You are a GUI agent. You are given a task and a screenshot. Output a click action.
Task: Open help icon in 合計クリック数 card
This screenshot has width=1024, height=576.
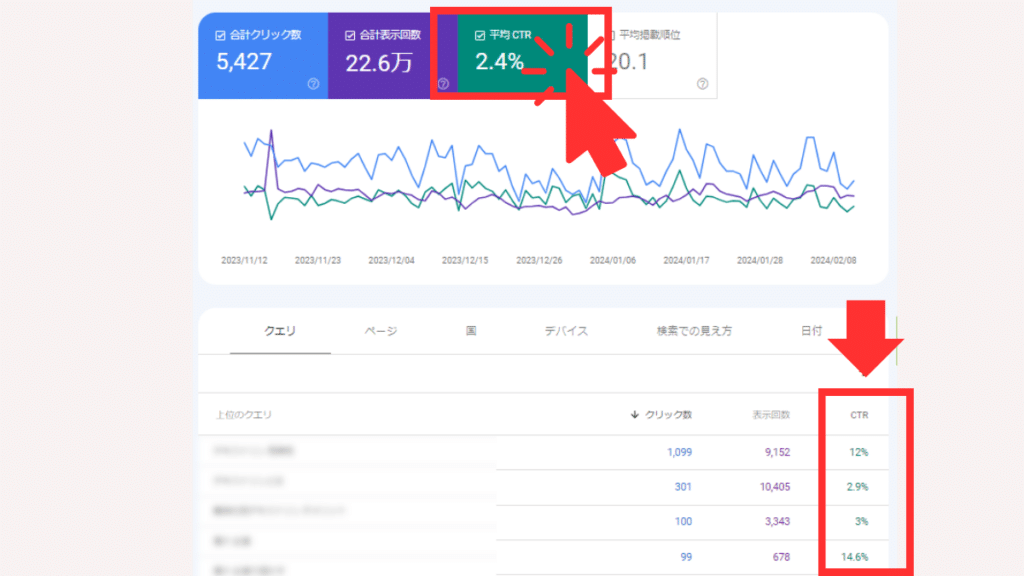(313, 84)
